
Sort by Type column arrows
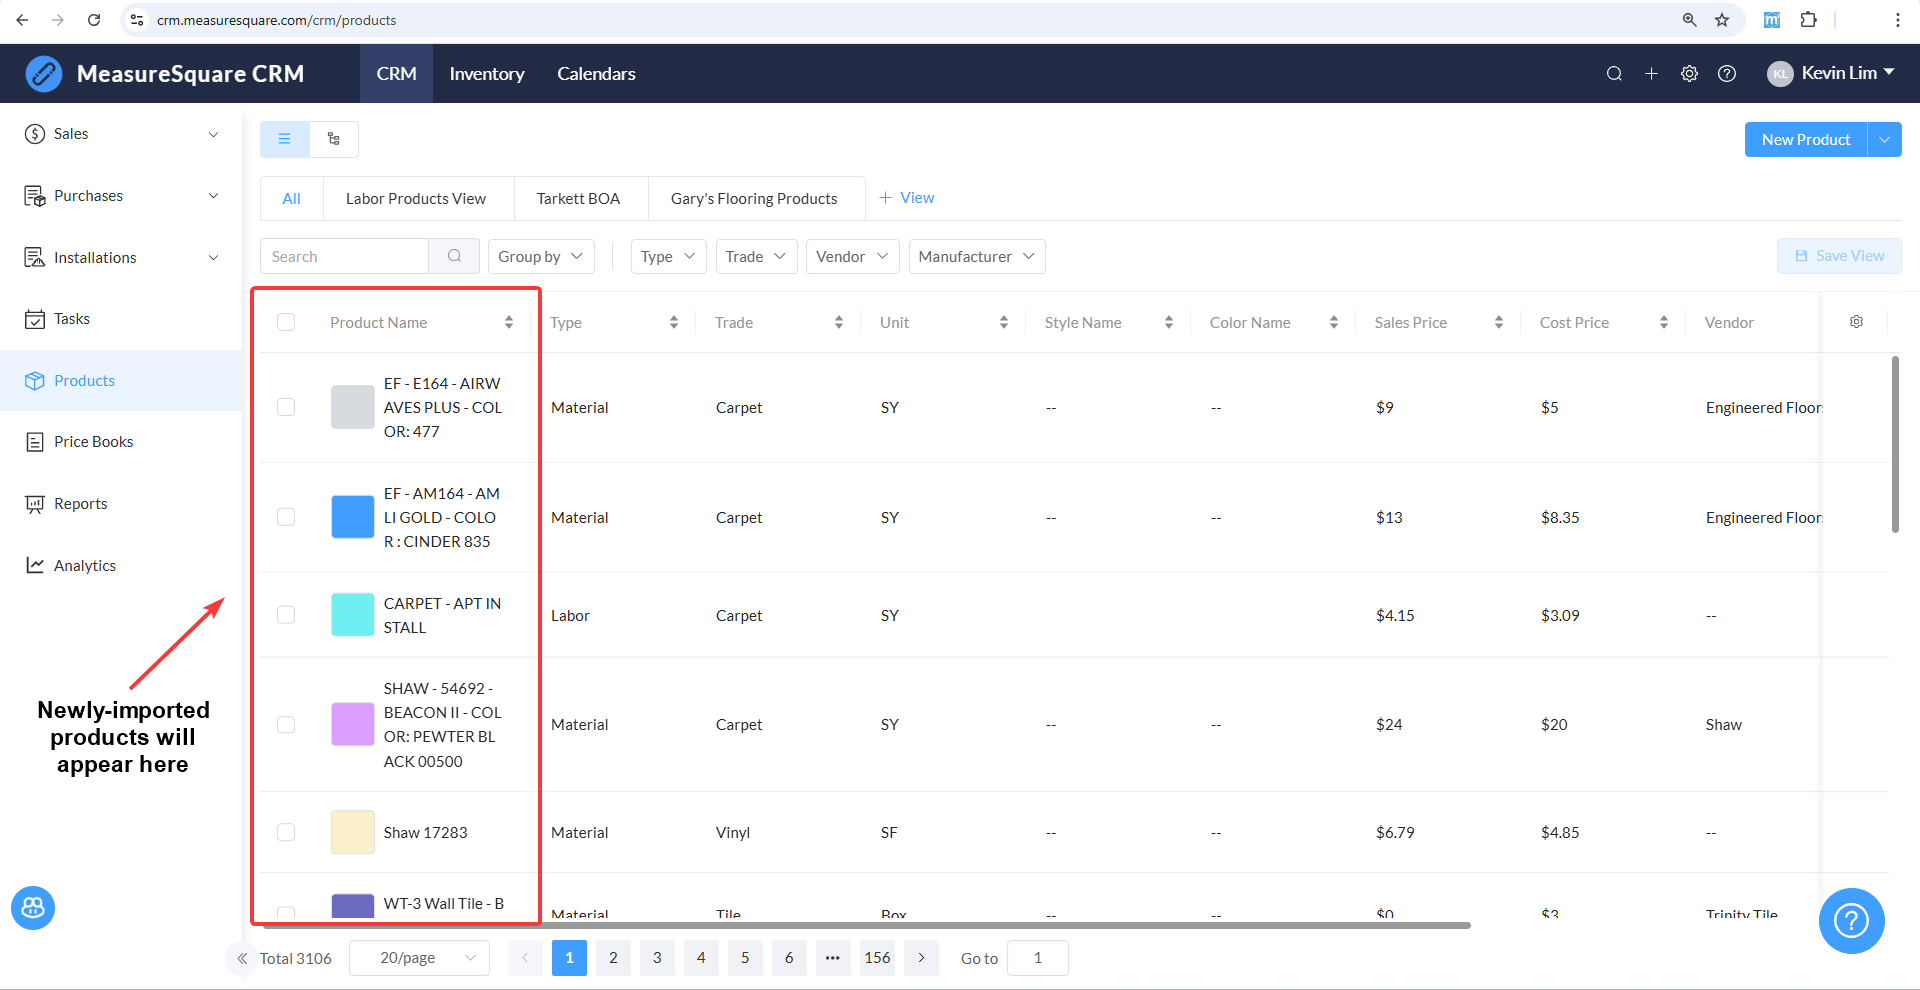674,322
